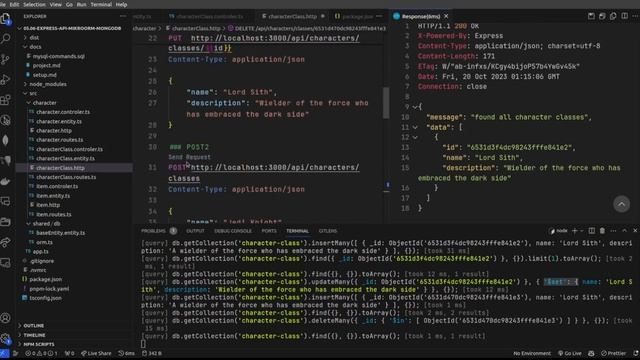Switch to the characterClass.http editor tab
The image size is (640, 360).
coord(293,16)
